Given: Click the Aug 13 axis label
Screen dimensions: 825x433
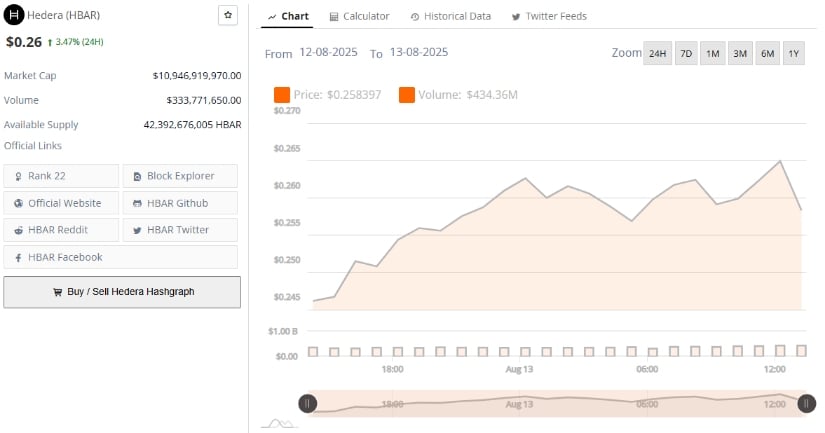Looking at the screenshot, I should pos(519,369).
